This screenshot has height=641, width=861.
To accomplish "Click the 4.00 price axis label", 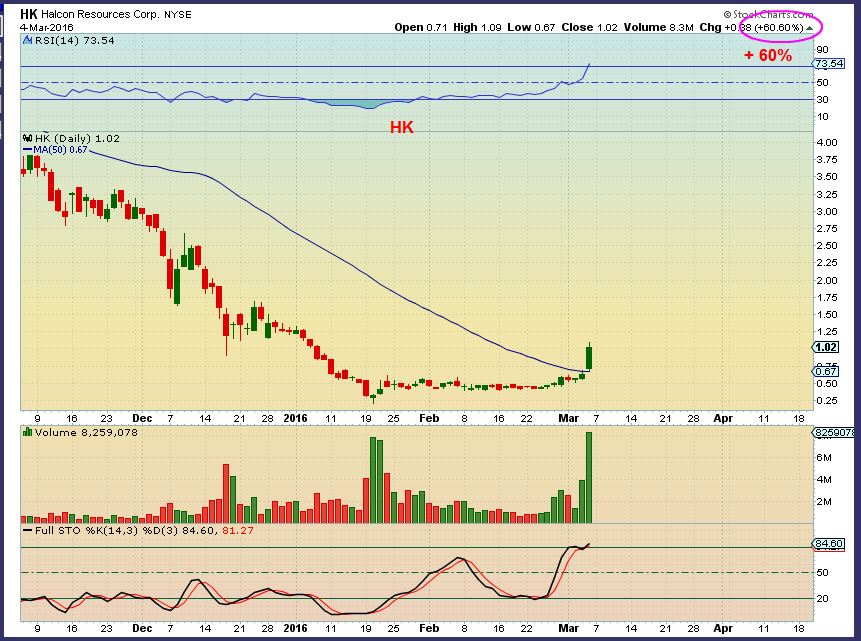I will pos(827,142).
